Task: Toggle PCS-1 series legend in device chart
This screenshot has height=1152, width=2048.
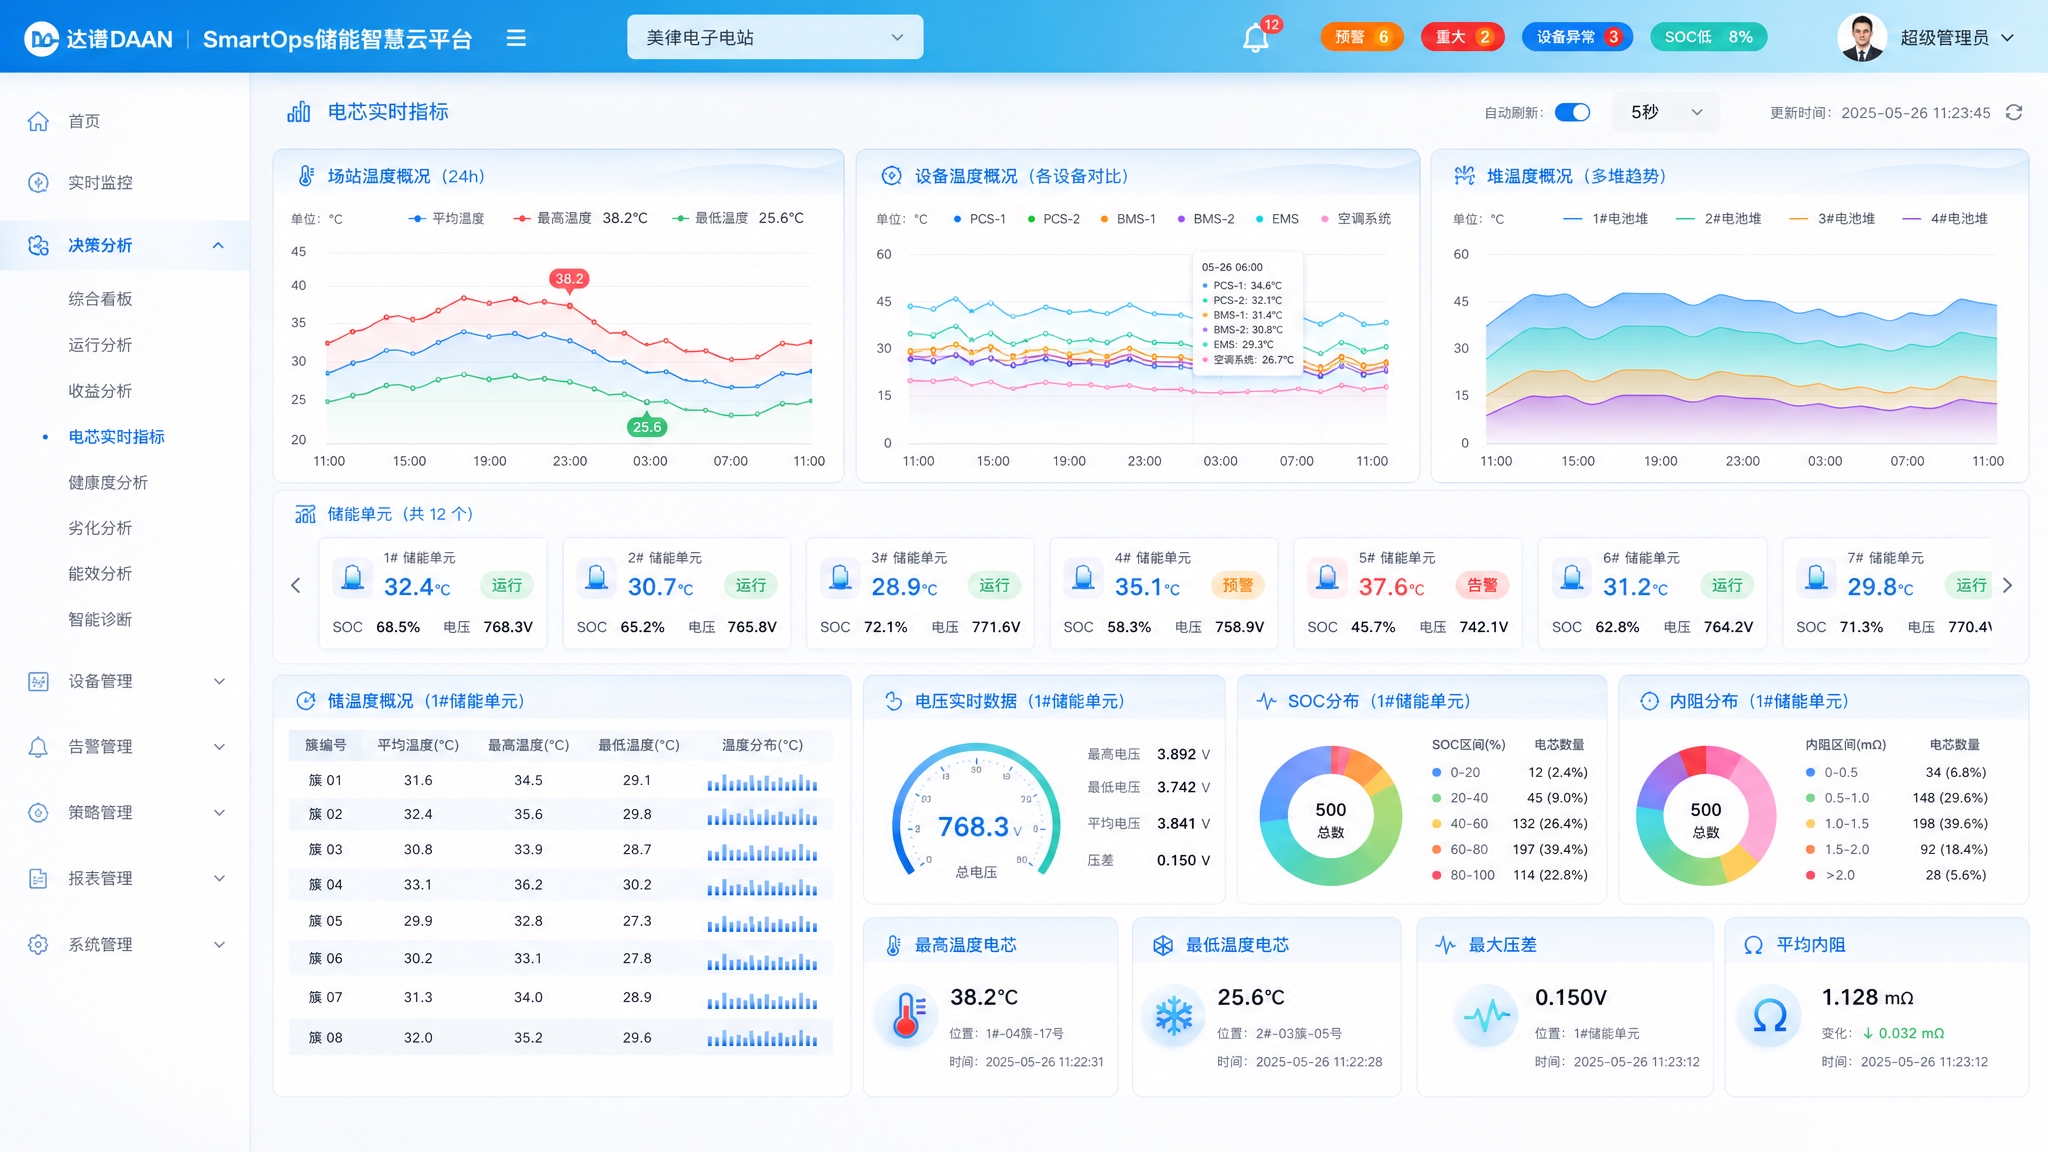Action: [979, 219]
